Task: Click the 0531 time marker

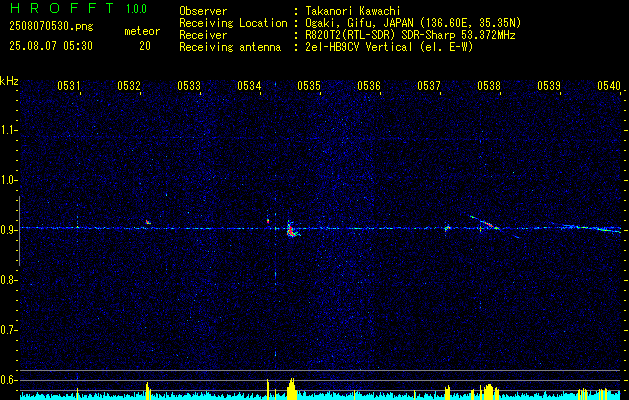Action: click(69, 85)
